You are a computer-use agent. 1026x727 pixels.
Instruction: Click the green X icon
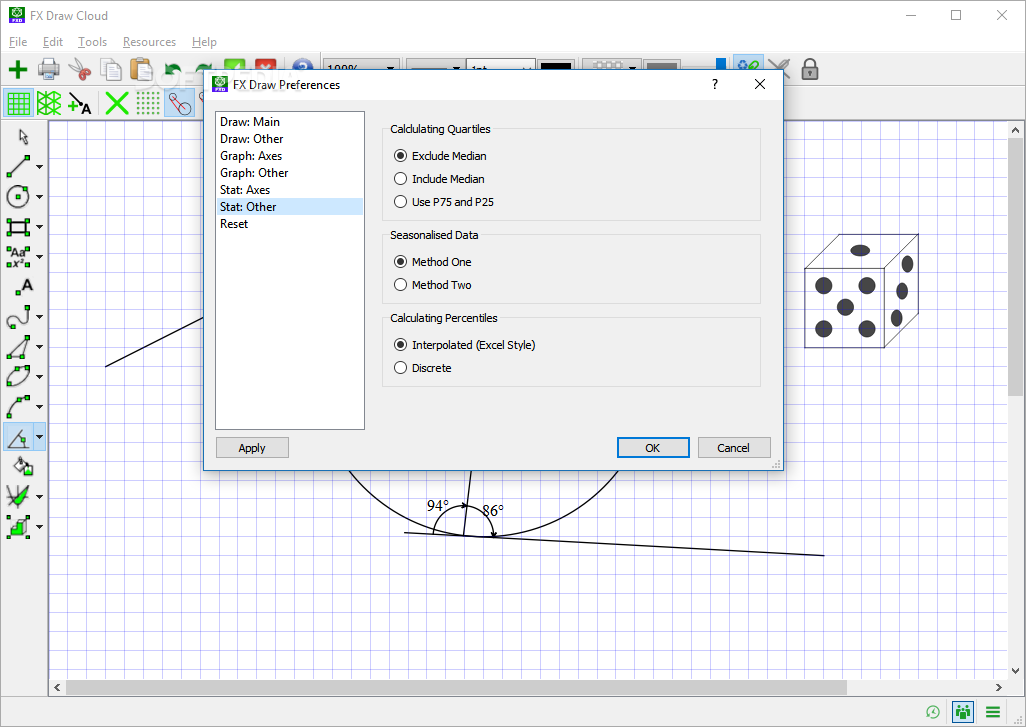pyautogui.click(x=117, y=103)
